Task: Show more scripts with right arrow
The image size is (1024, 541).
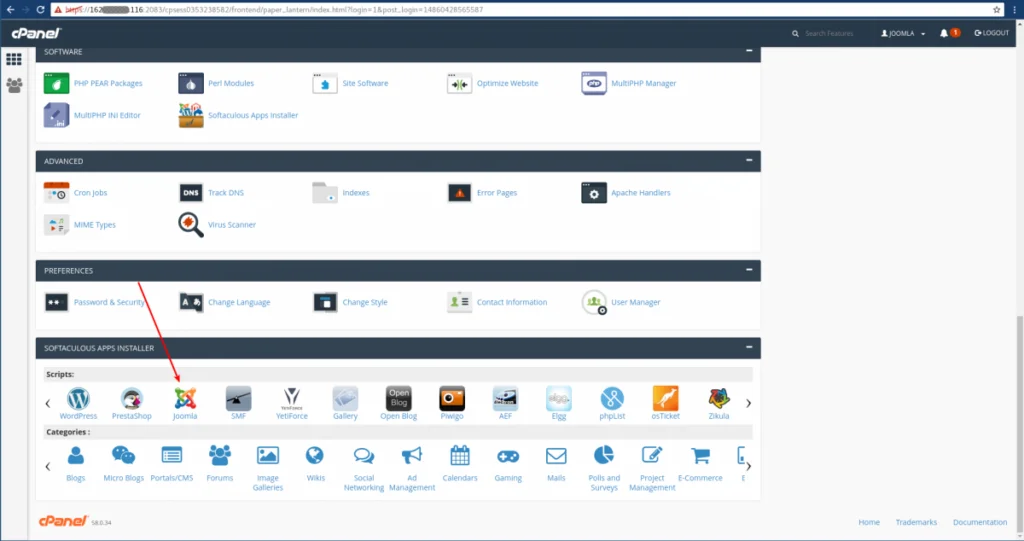Action: (x=748, y=403)
